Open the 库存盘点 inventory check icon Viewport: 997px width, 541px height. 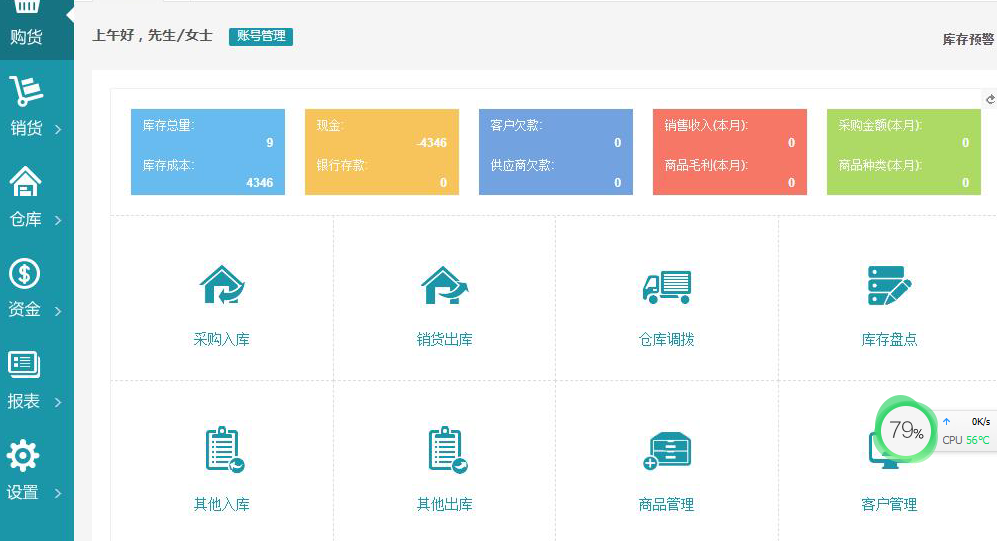click(889, 286)
